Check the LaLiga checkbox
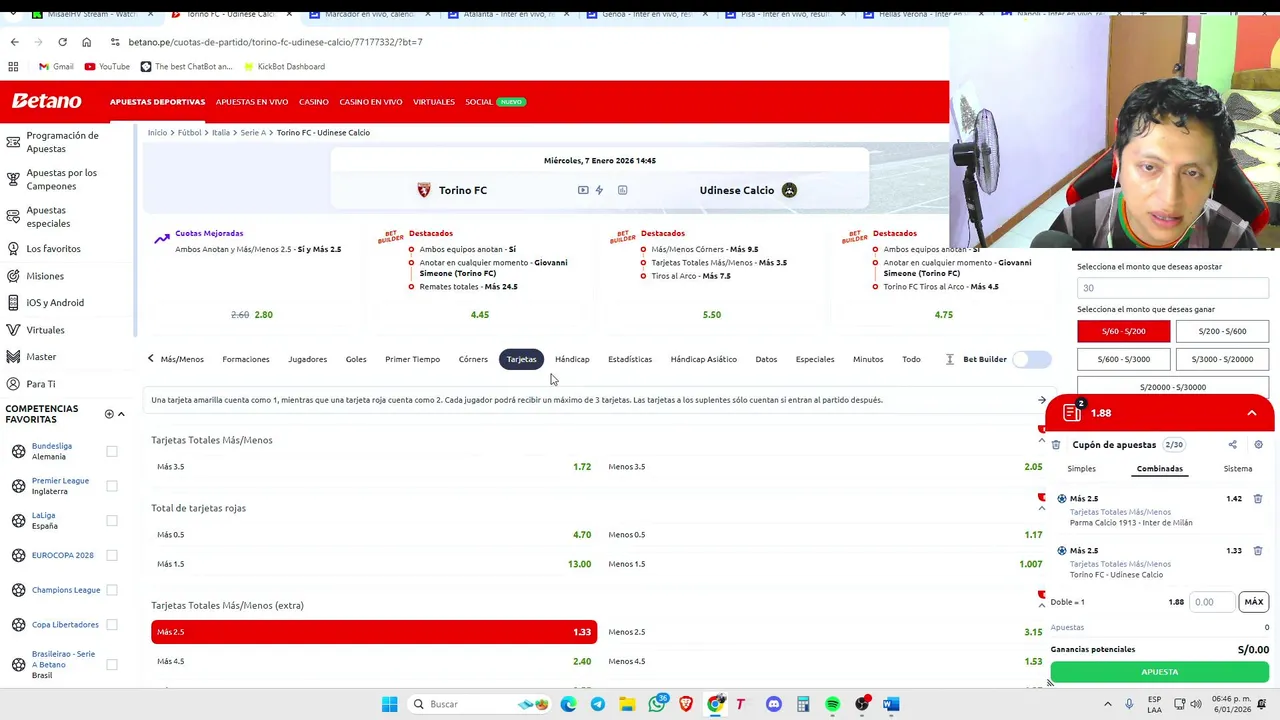The image size is (1280, 720). (x=112, y=520)
